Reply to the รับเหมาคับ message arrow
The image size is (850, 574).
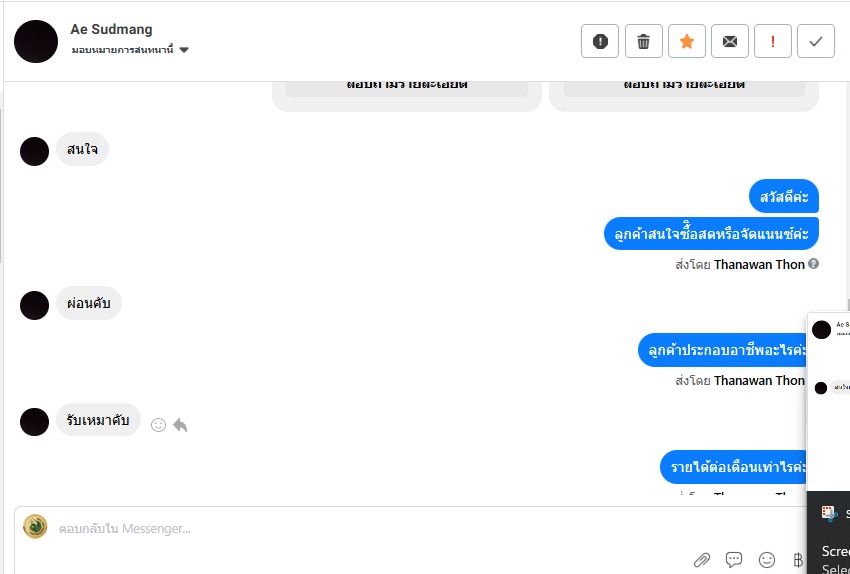(181, 425)
